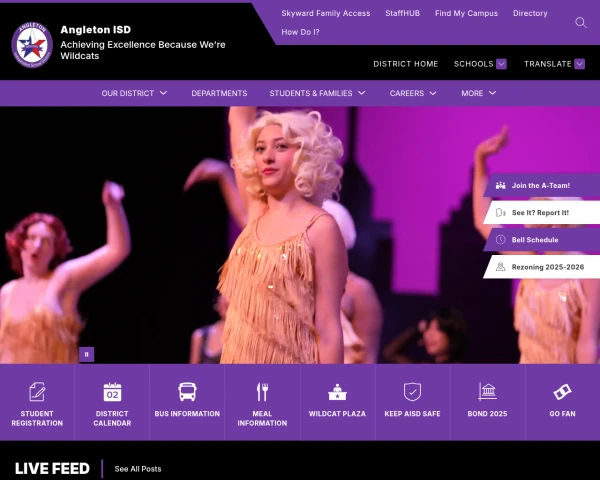
Task: Expand the Schools dropdown arrow
Action: (x=501, y=64)
